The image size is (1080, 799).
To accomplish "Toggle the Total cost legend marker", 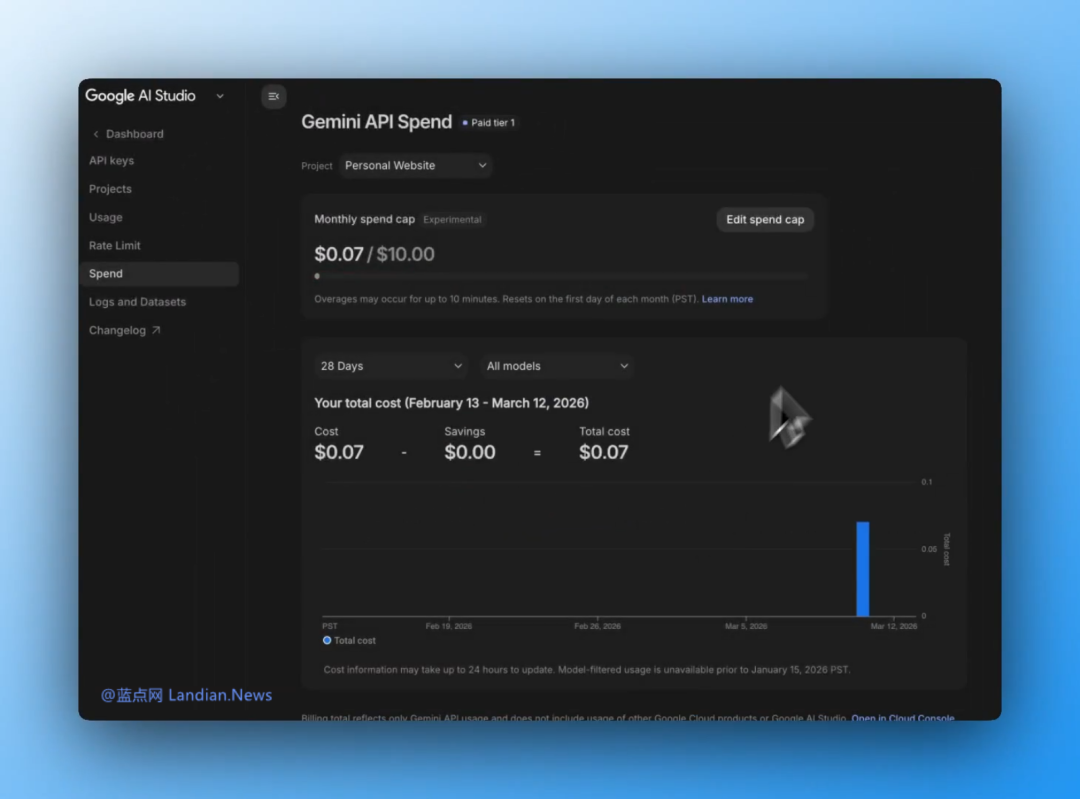I will click(x=327, y=640).
